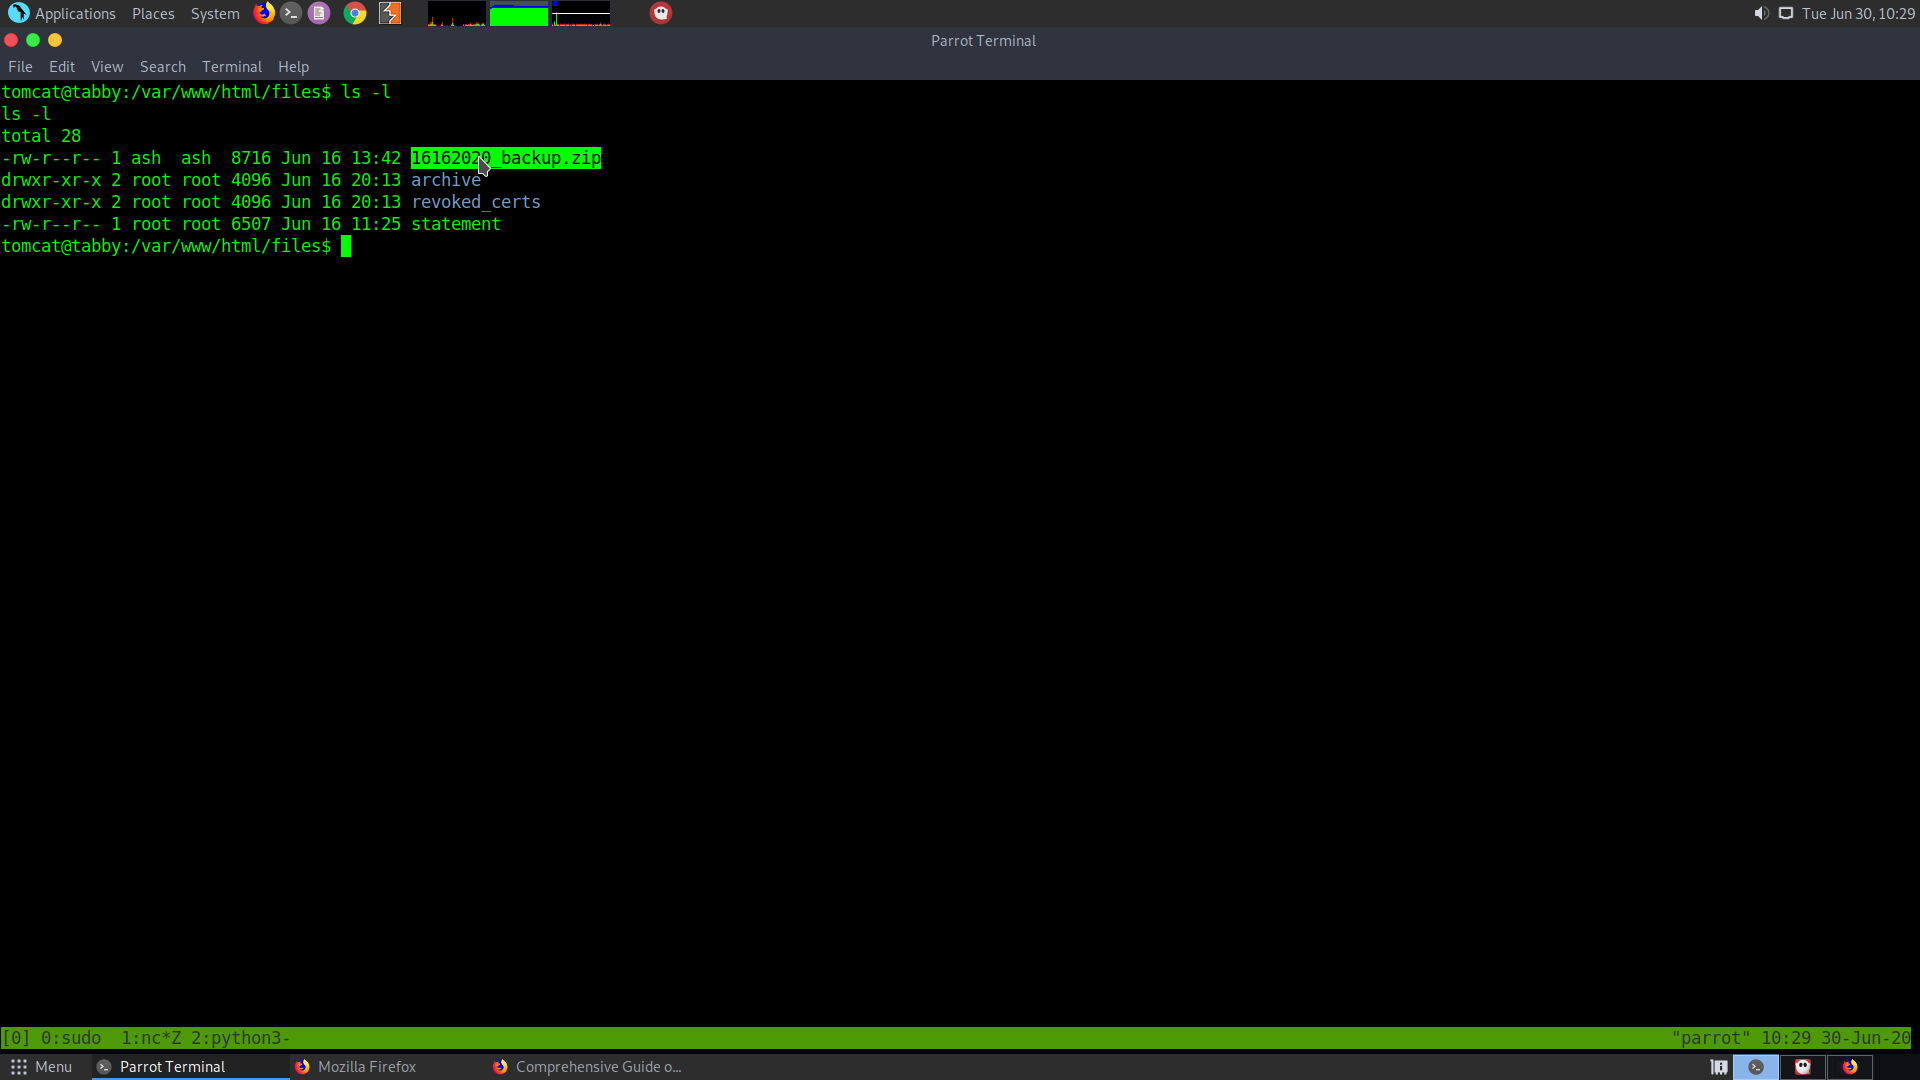The image size is (1920, 1080).
Task: Switch to Mozilla Firefox taskbar window
Action: [x=366, y=1067]
